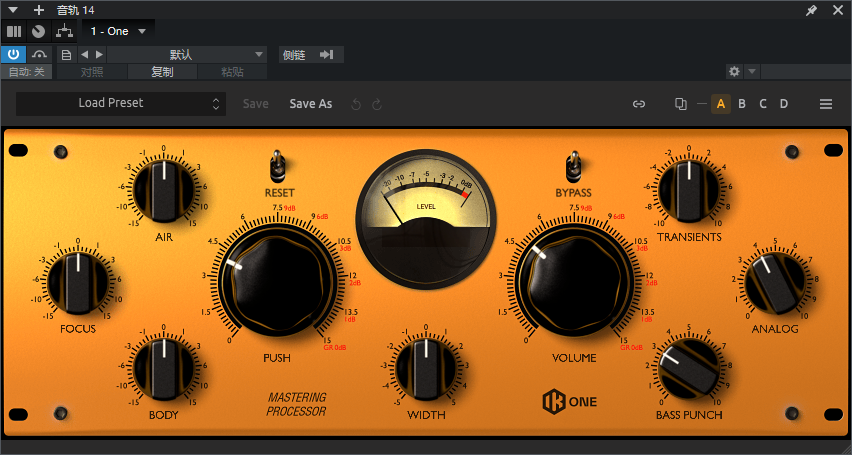Click the copy A/B settings icon

pyautogui.click(x=680, y=104)
